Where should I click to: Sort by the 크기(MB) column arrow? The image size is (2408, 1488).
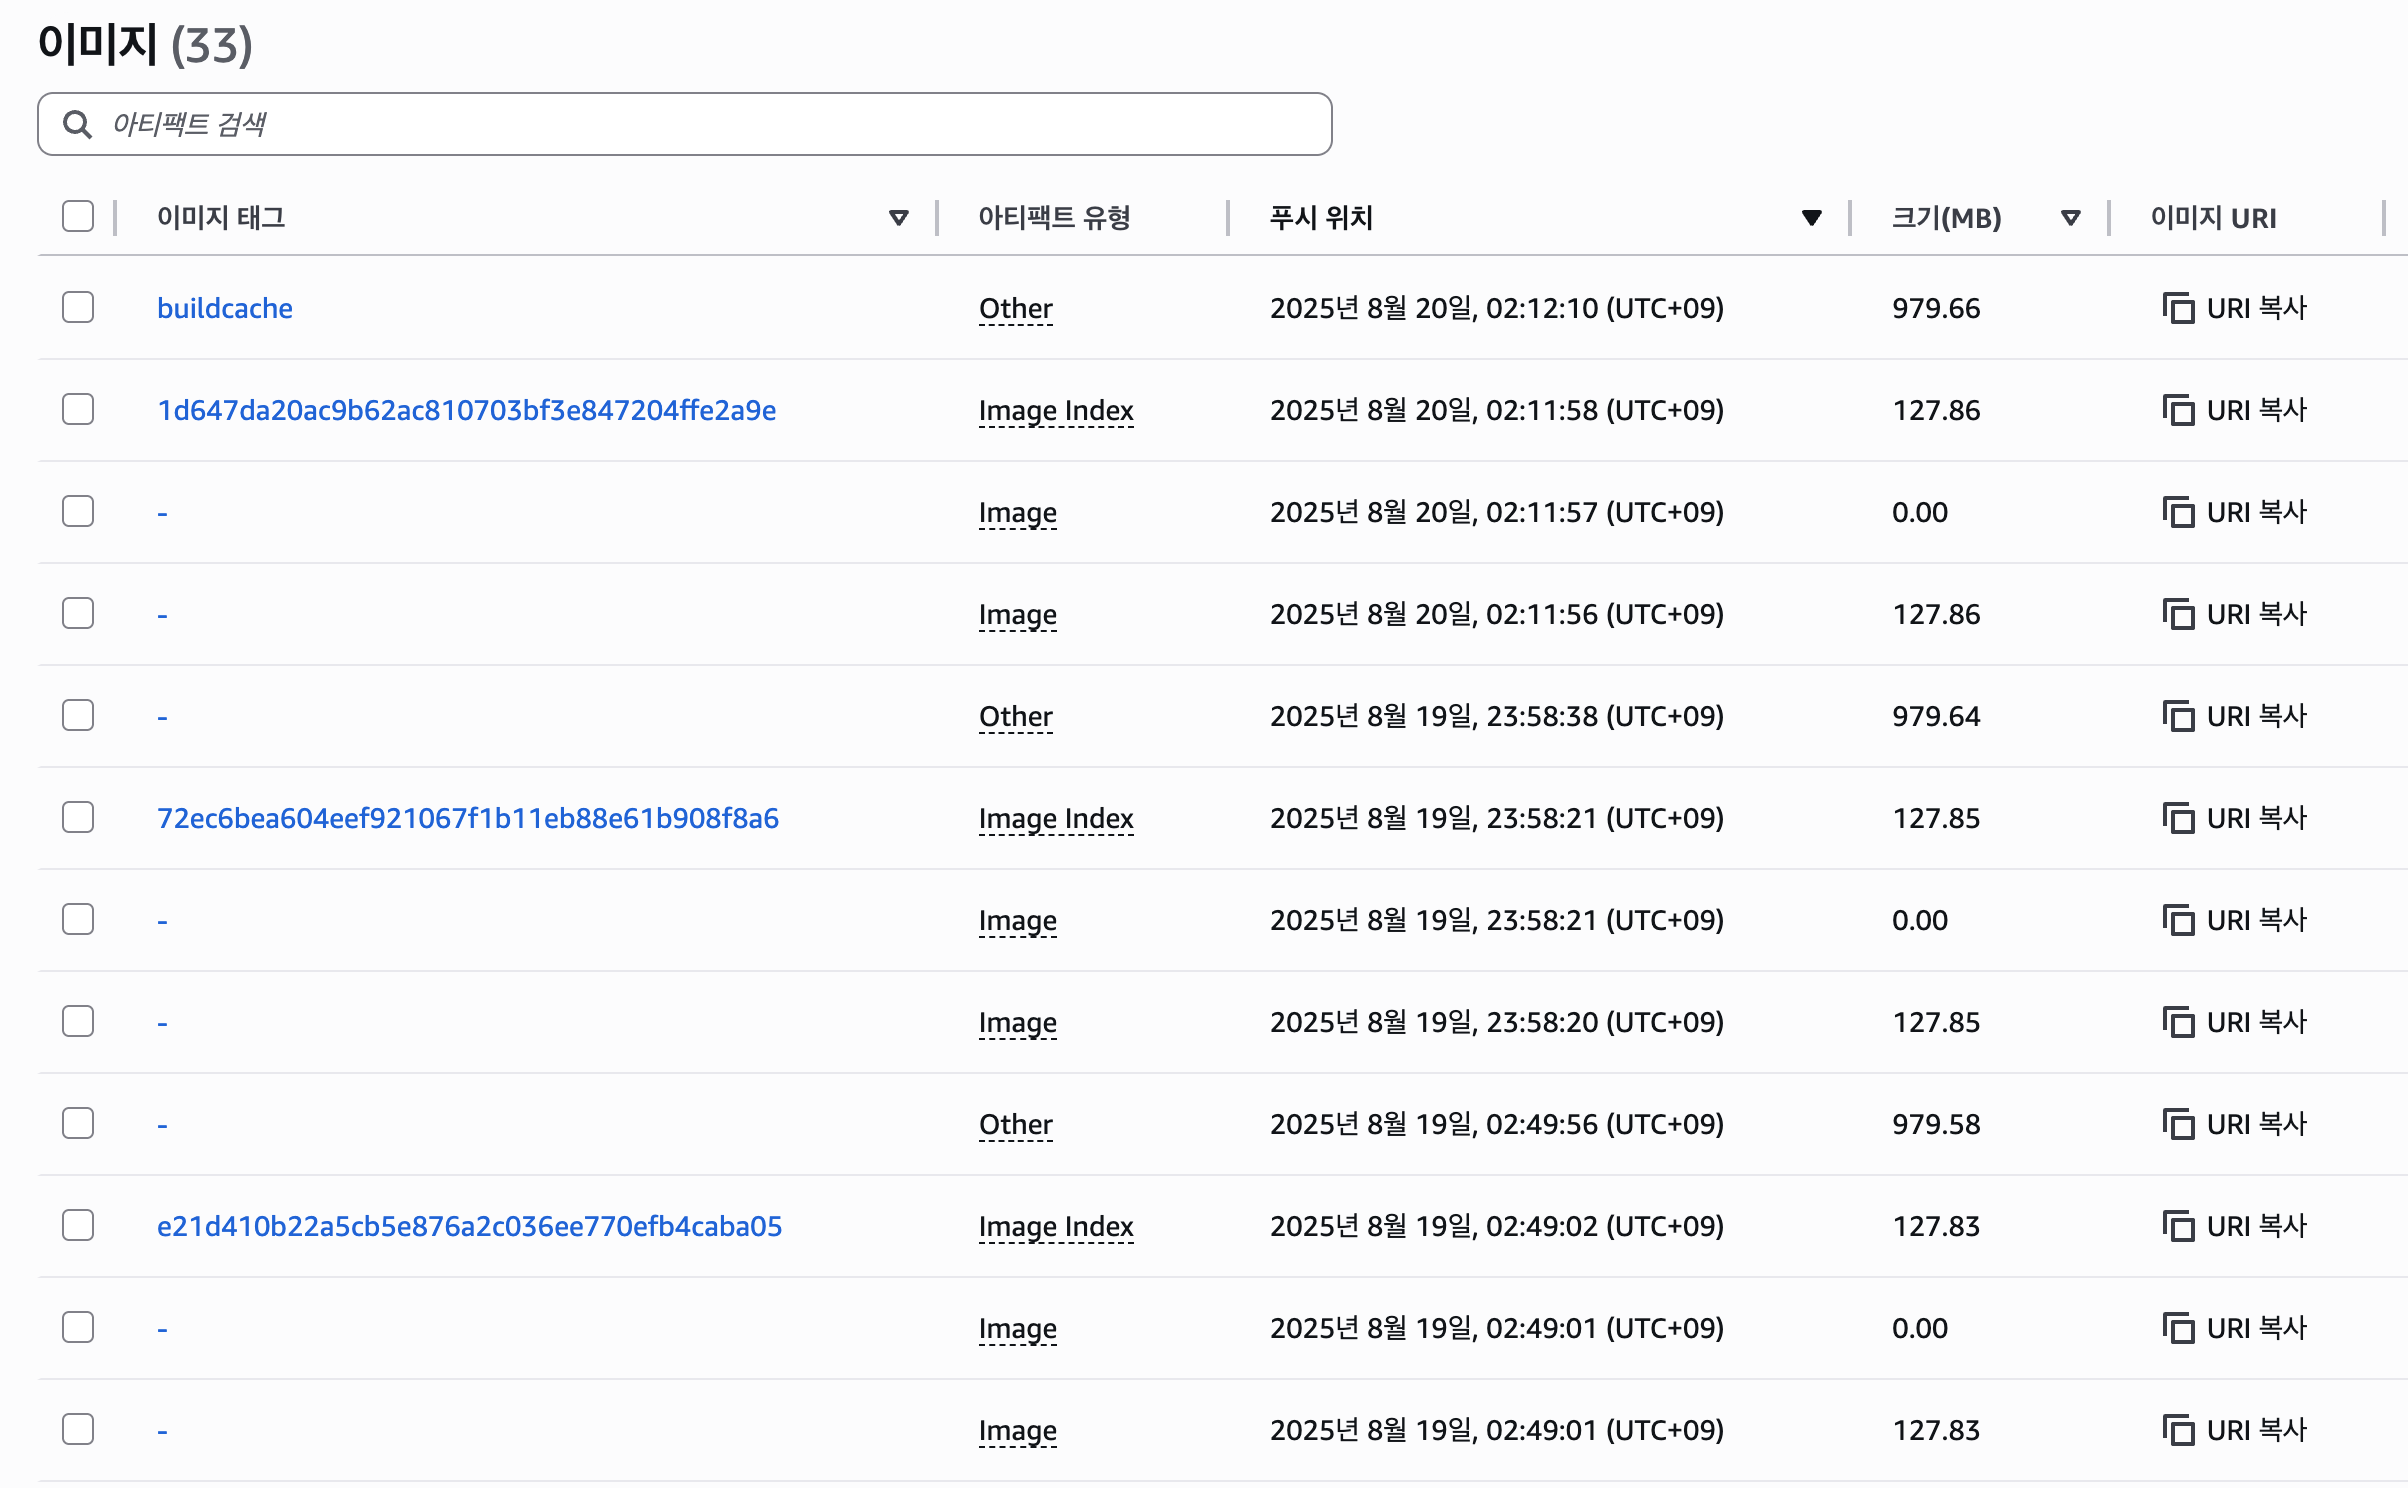coord(2070,217)
